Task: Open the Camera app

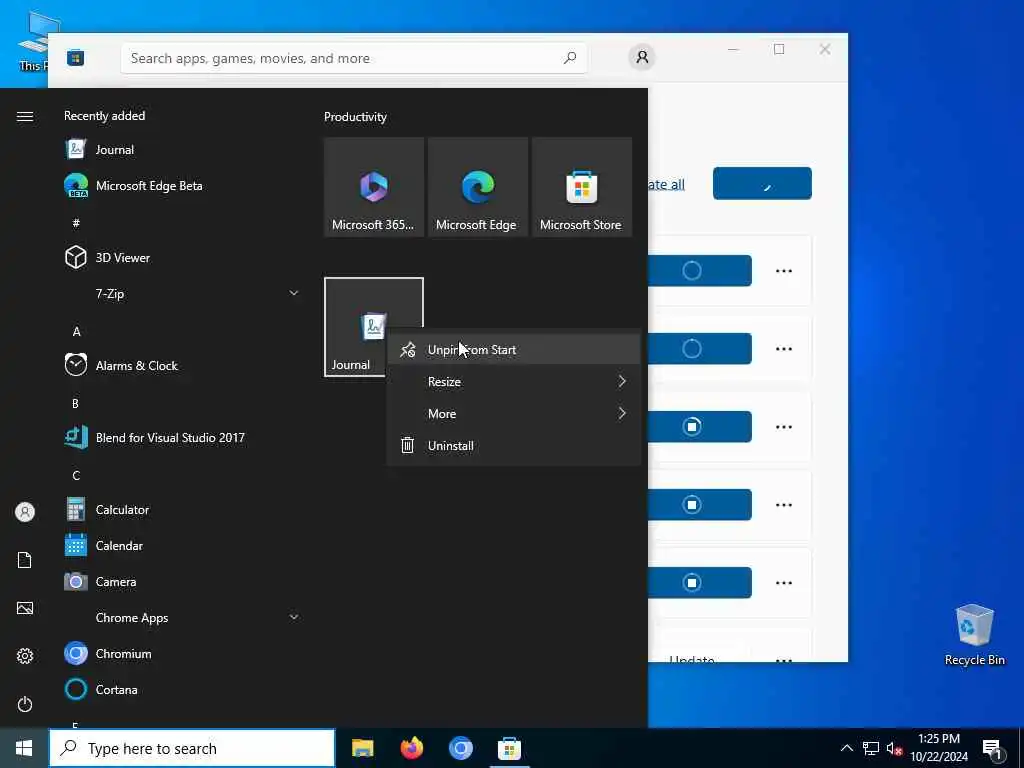Action: click(182, 581)
